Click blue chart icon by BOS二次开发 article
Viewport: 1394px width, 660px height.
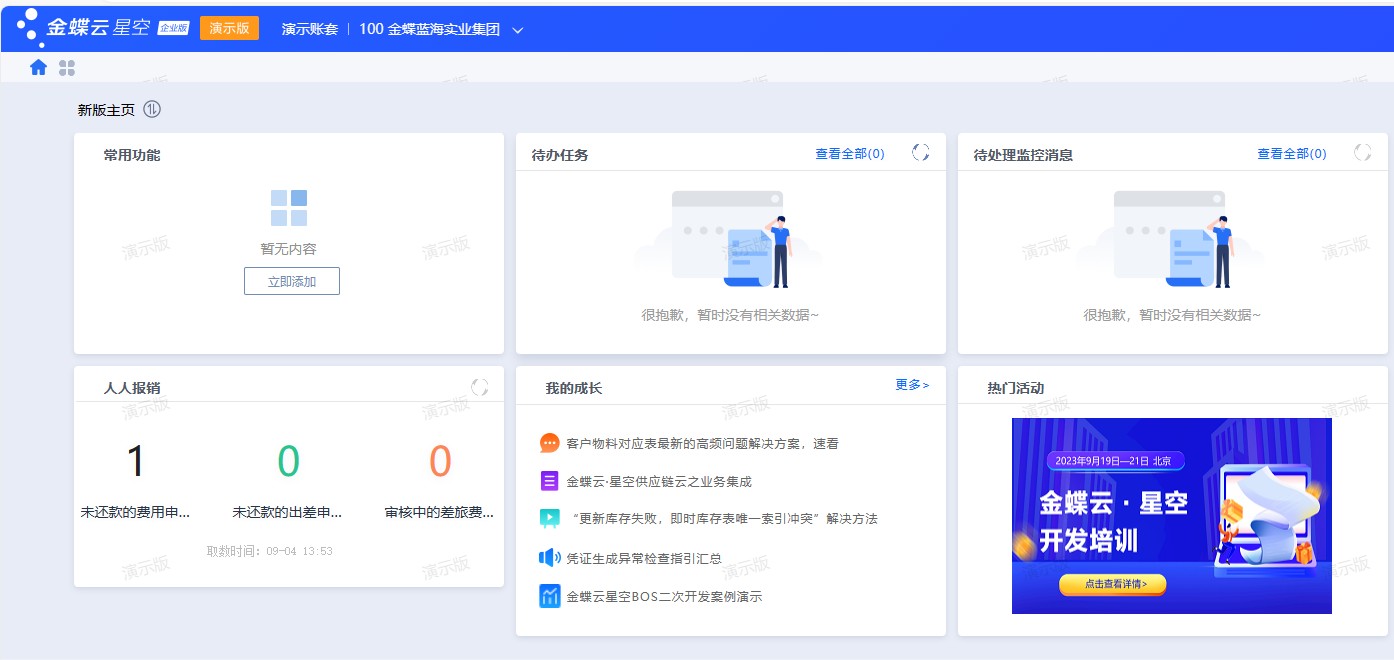(550, 596)
